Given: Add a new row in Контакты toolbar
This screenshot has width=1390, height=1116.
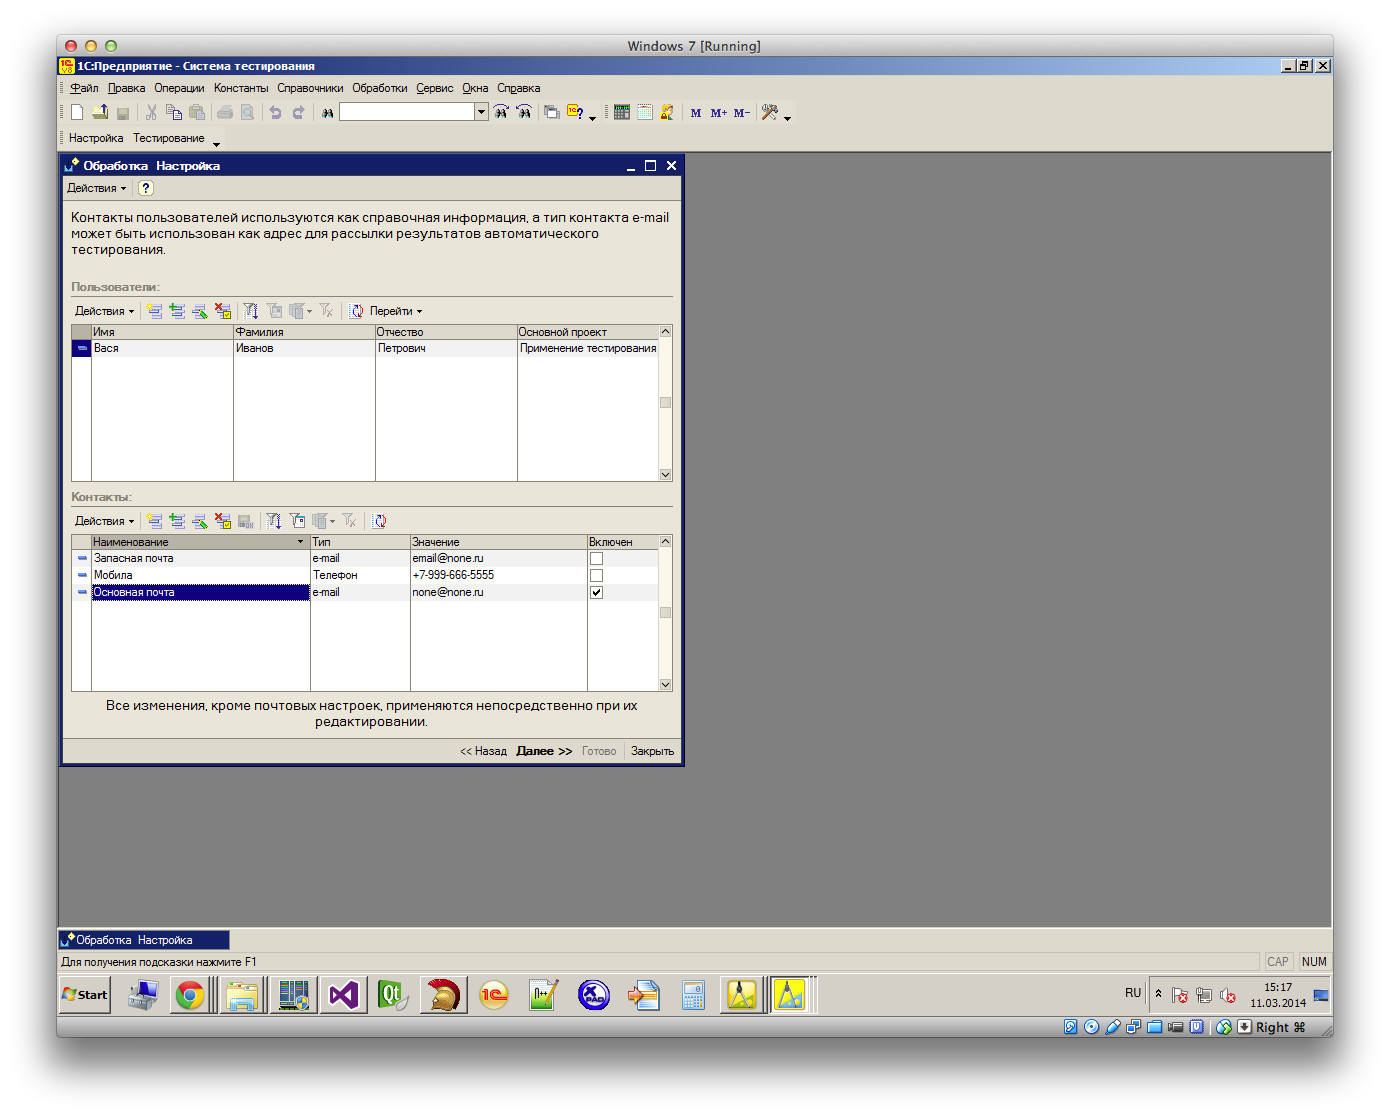Looking at the screenshot, I should (x=154, y=521).
